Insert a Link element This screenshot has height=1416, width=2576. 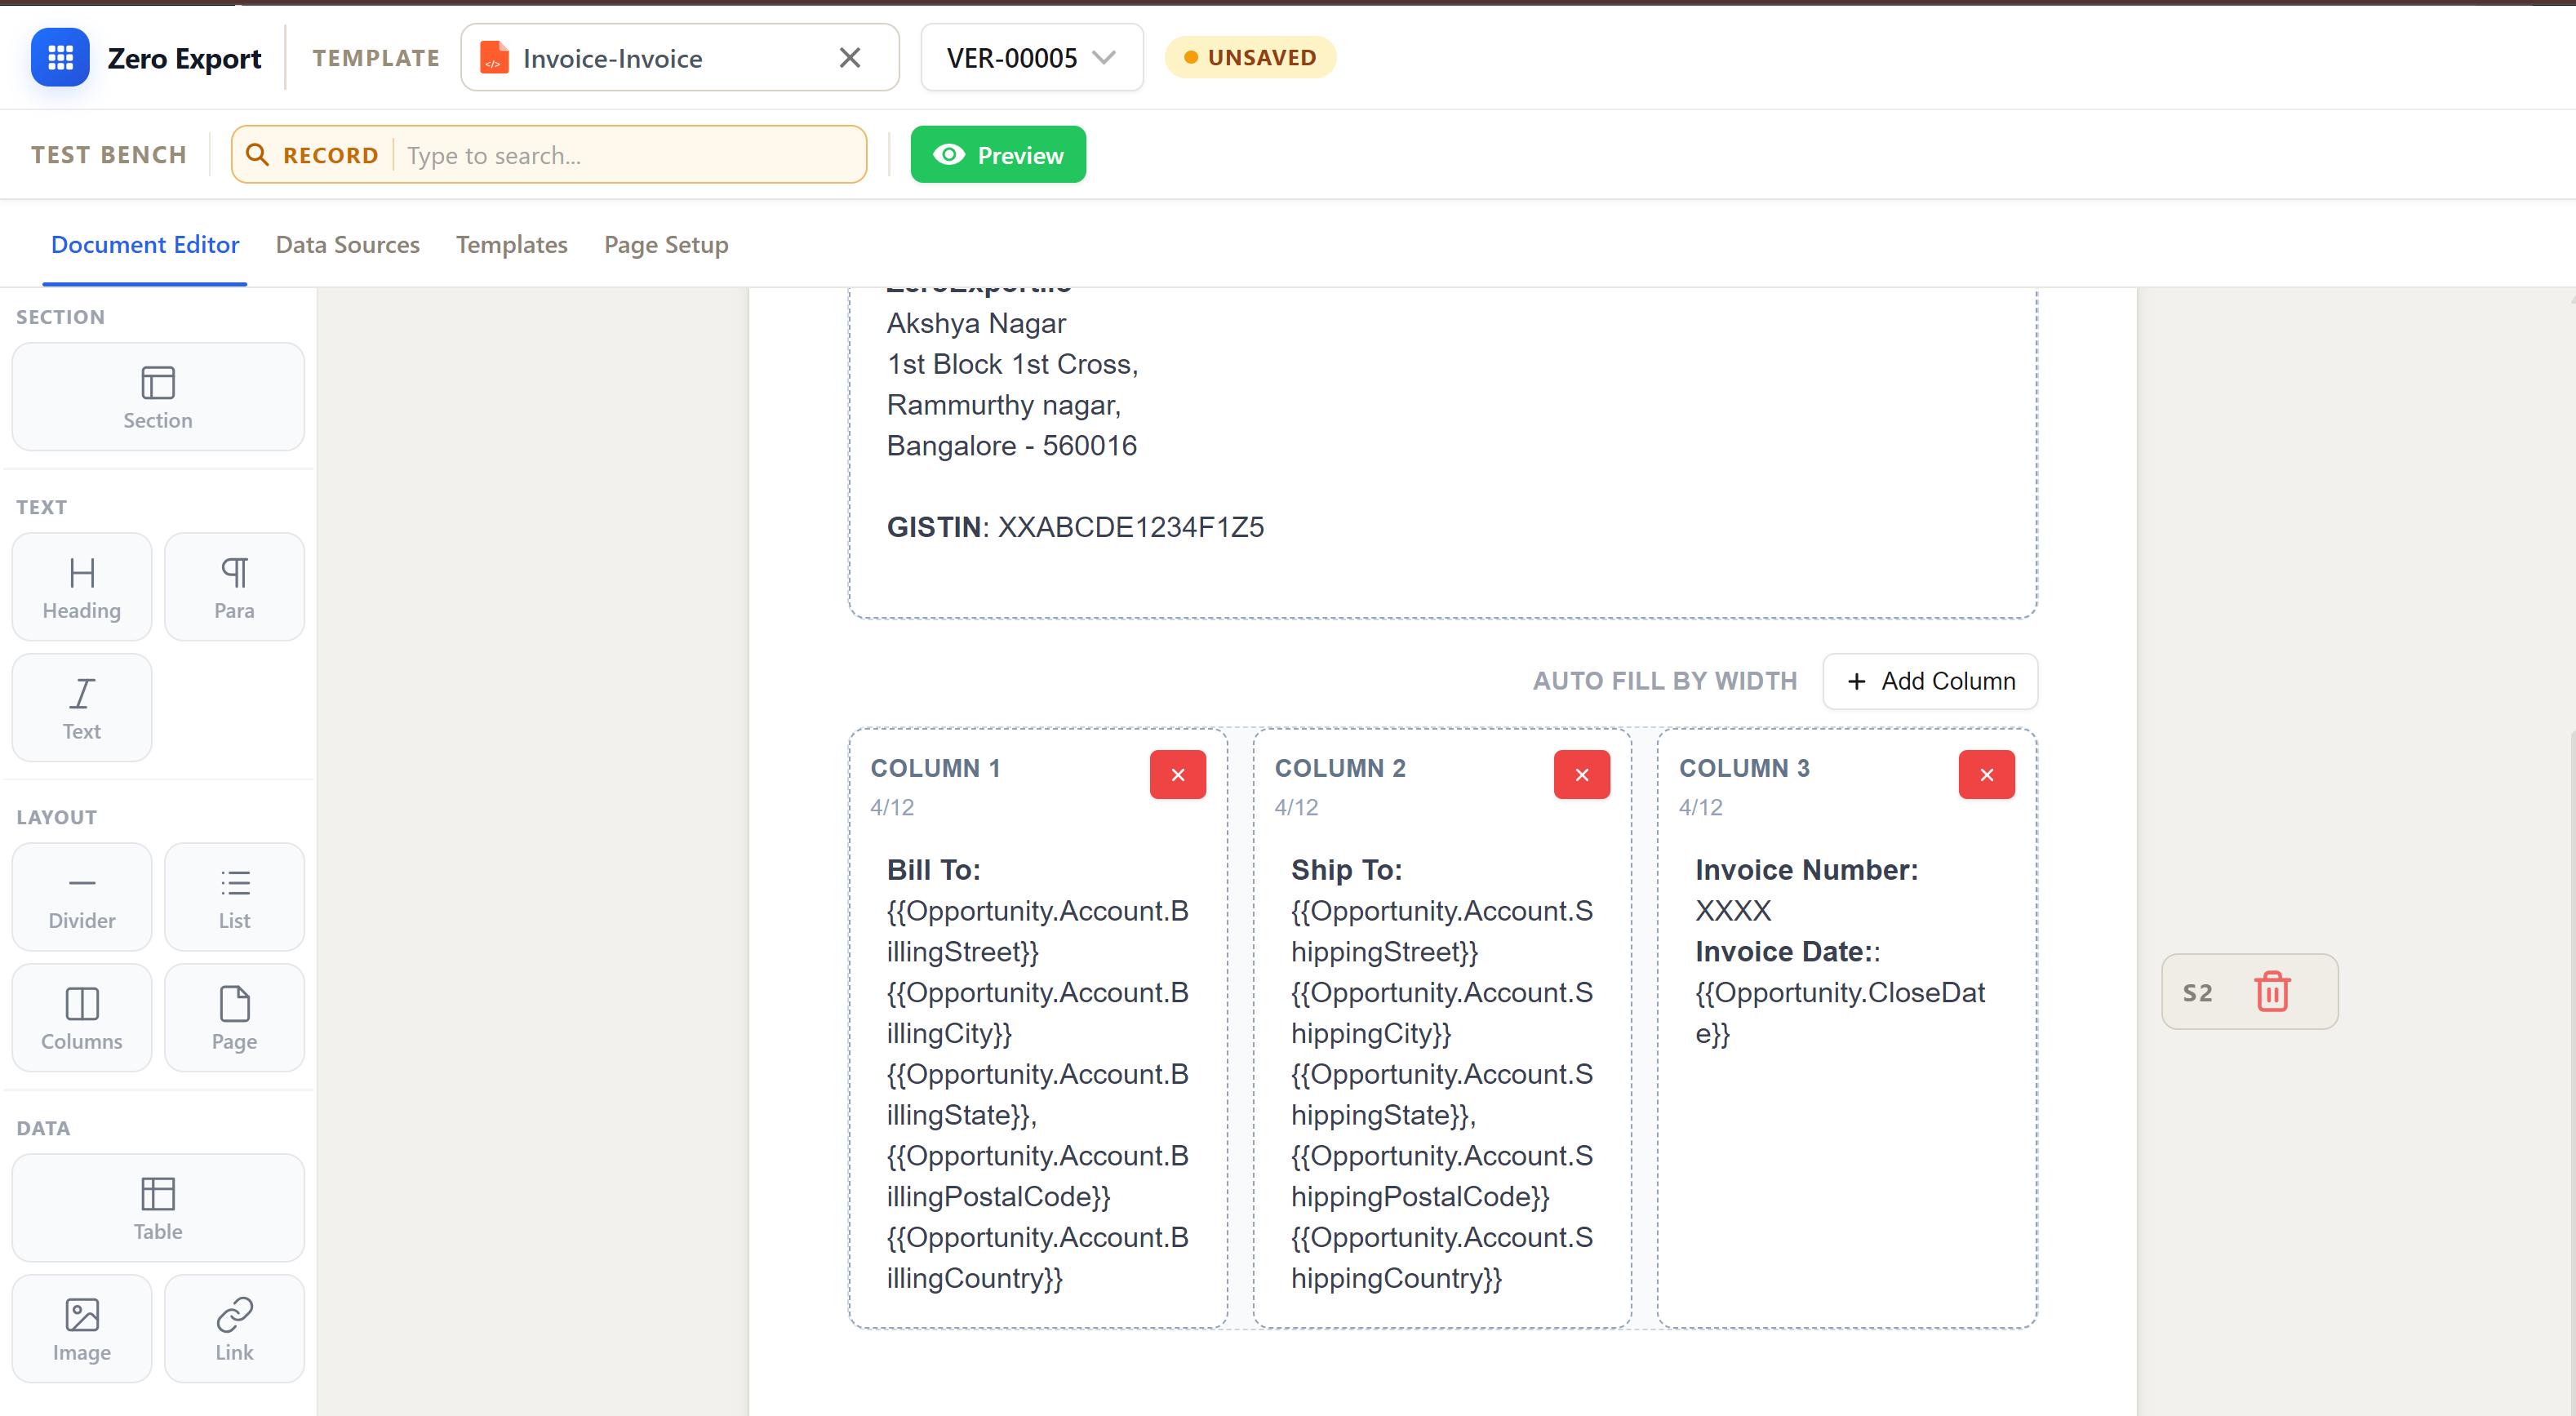234,1329
